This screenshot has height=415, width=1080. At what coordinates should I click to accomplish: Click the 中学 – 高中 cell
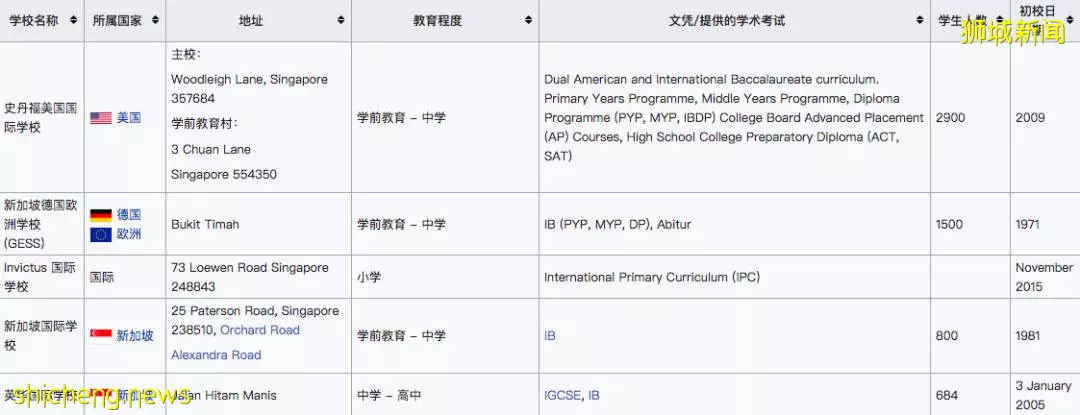tap(389, 396)
